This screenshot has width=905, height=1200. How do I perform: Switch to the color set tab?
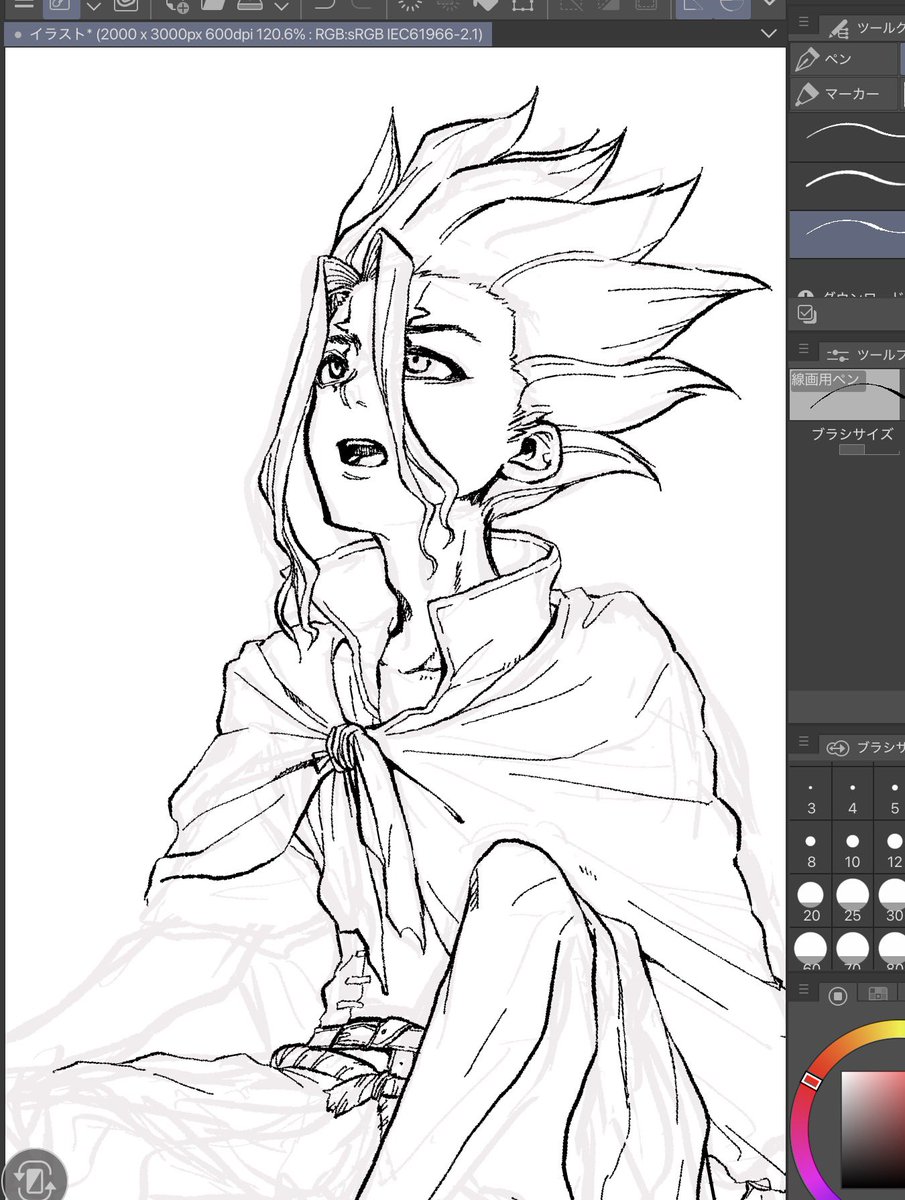[x=877, y=995]
